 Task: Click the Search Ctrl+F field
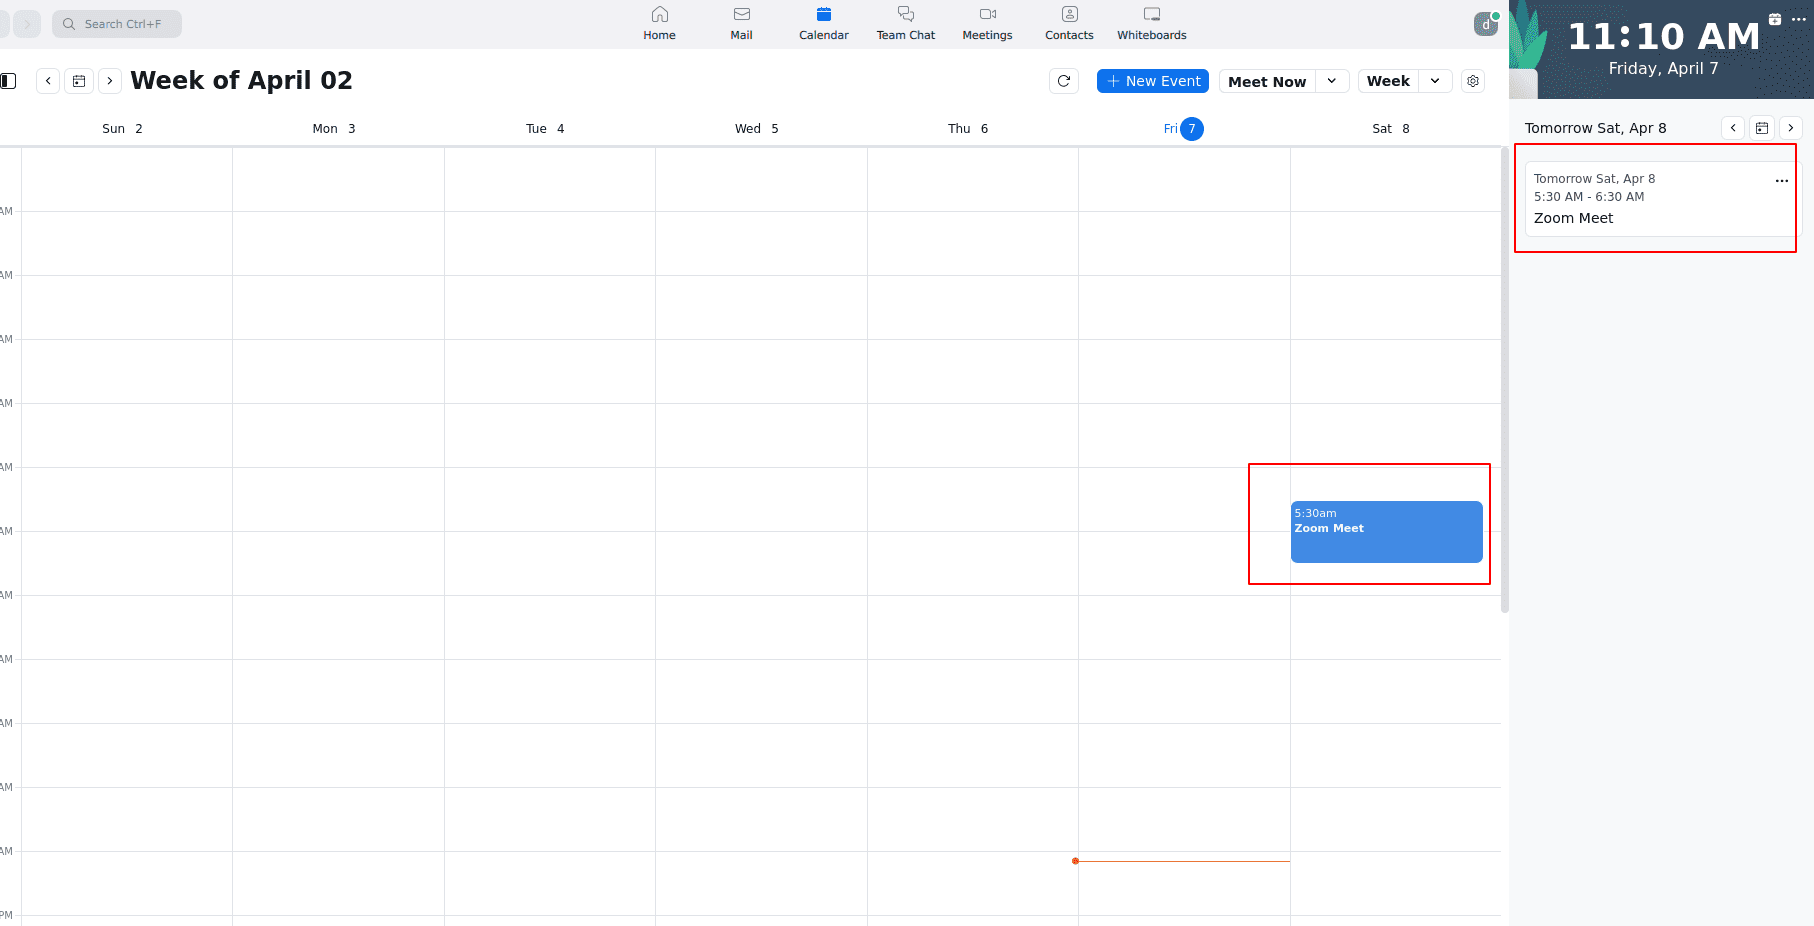click(117, 24)
